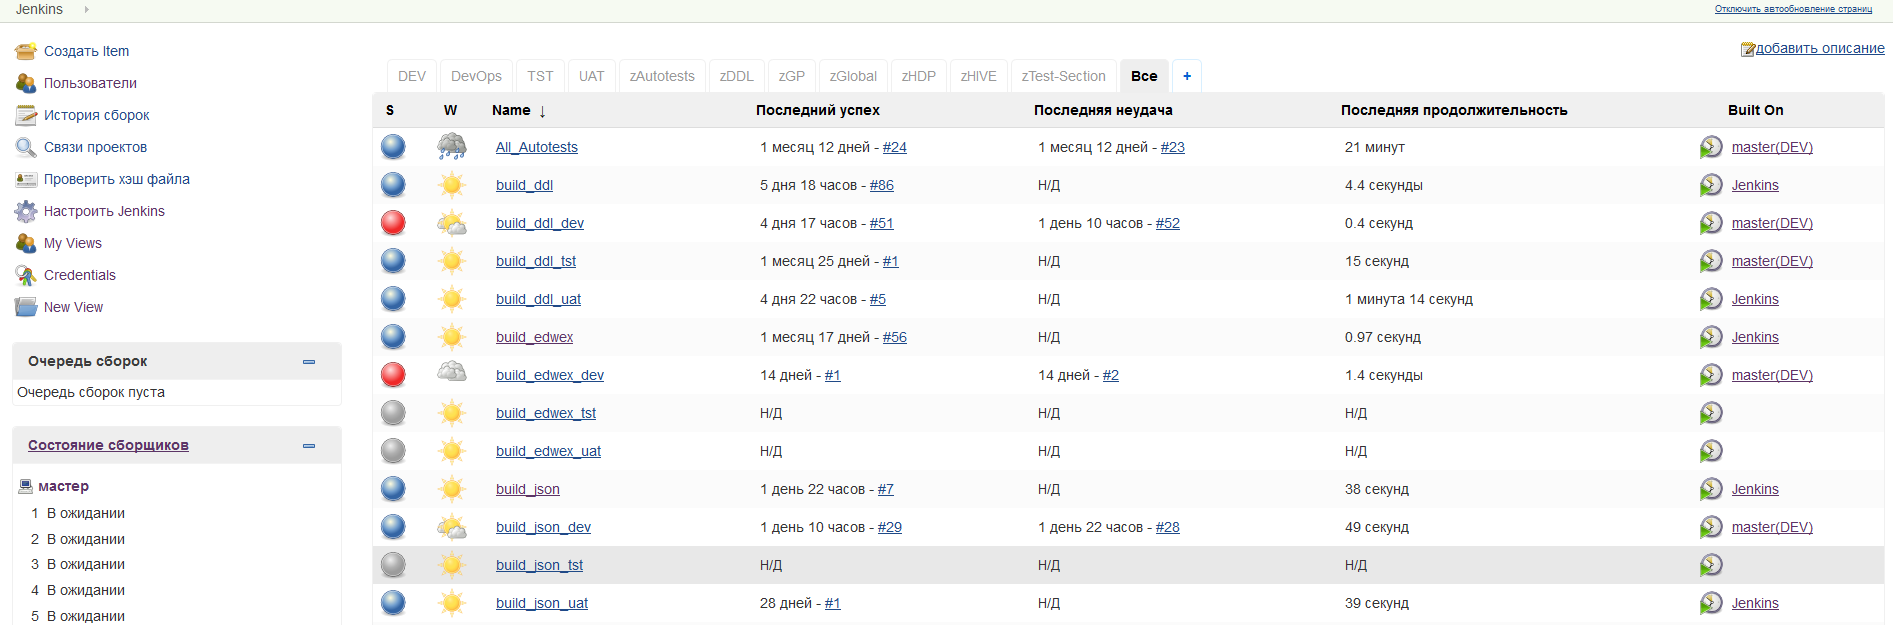Schedule a build for build_json_tst
Screen dimensions: 1893x625
coord(1710,565)
